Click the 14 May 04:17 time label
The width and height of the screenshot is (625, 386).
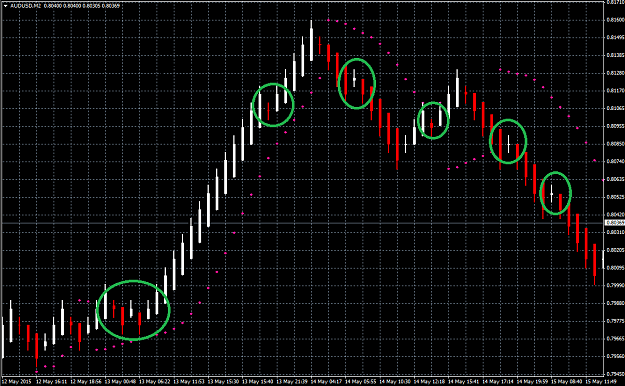[x=326, y=382]
